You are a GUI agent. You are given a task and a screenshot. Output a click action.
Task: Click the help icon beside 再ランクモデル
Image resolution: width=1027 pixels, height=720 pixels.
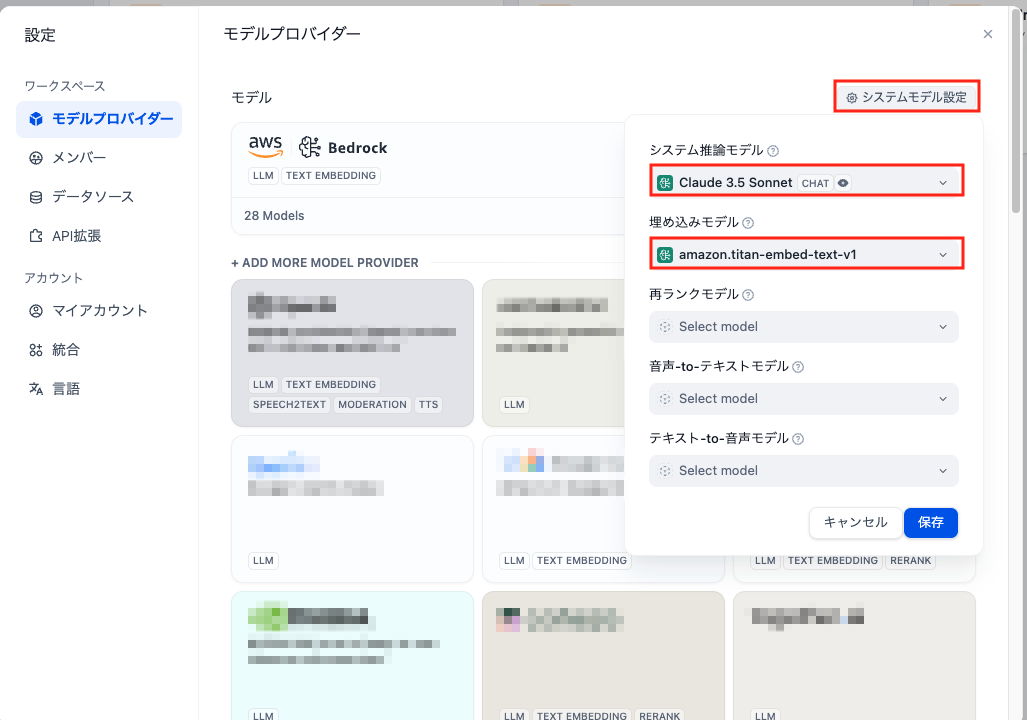point(748,295)
